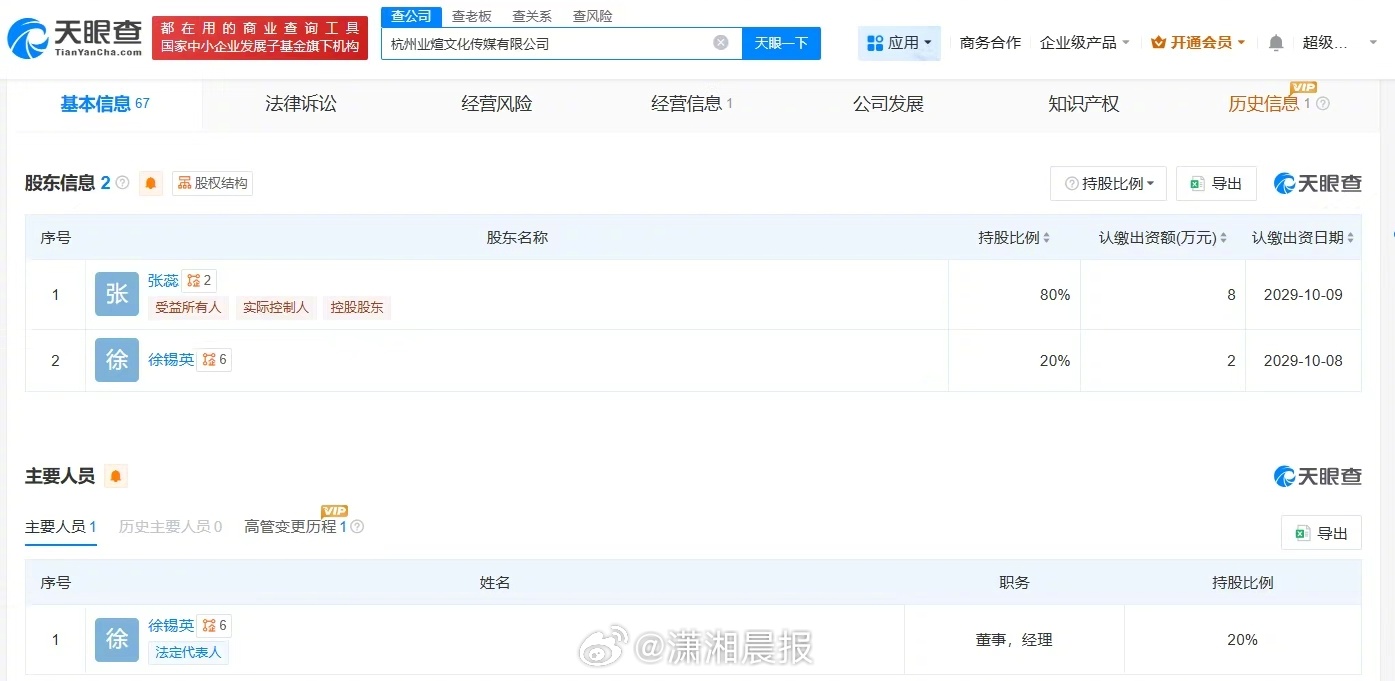This screenshot has height=681, width=1395.
Task: Click the 实际控制人 tag
Action: pyautogui.click(x=276, y=308)
